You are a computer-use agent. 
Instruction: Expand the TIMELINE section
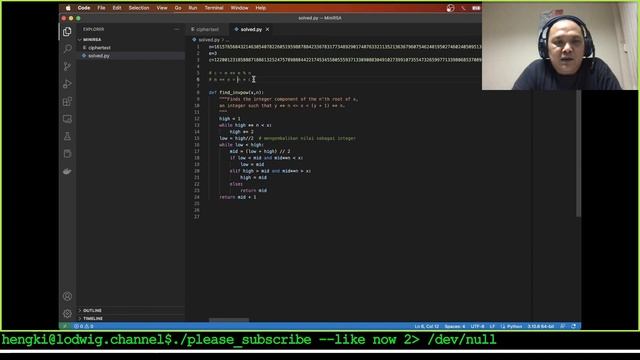[93, 318]
